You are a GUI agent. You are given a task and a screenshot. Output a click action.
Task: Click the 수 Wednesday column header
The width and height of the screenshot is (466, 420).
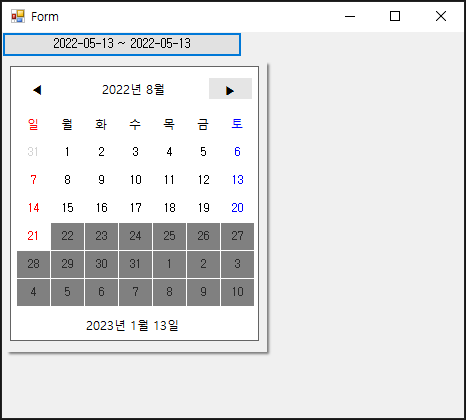click(x=135, y=124)
